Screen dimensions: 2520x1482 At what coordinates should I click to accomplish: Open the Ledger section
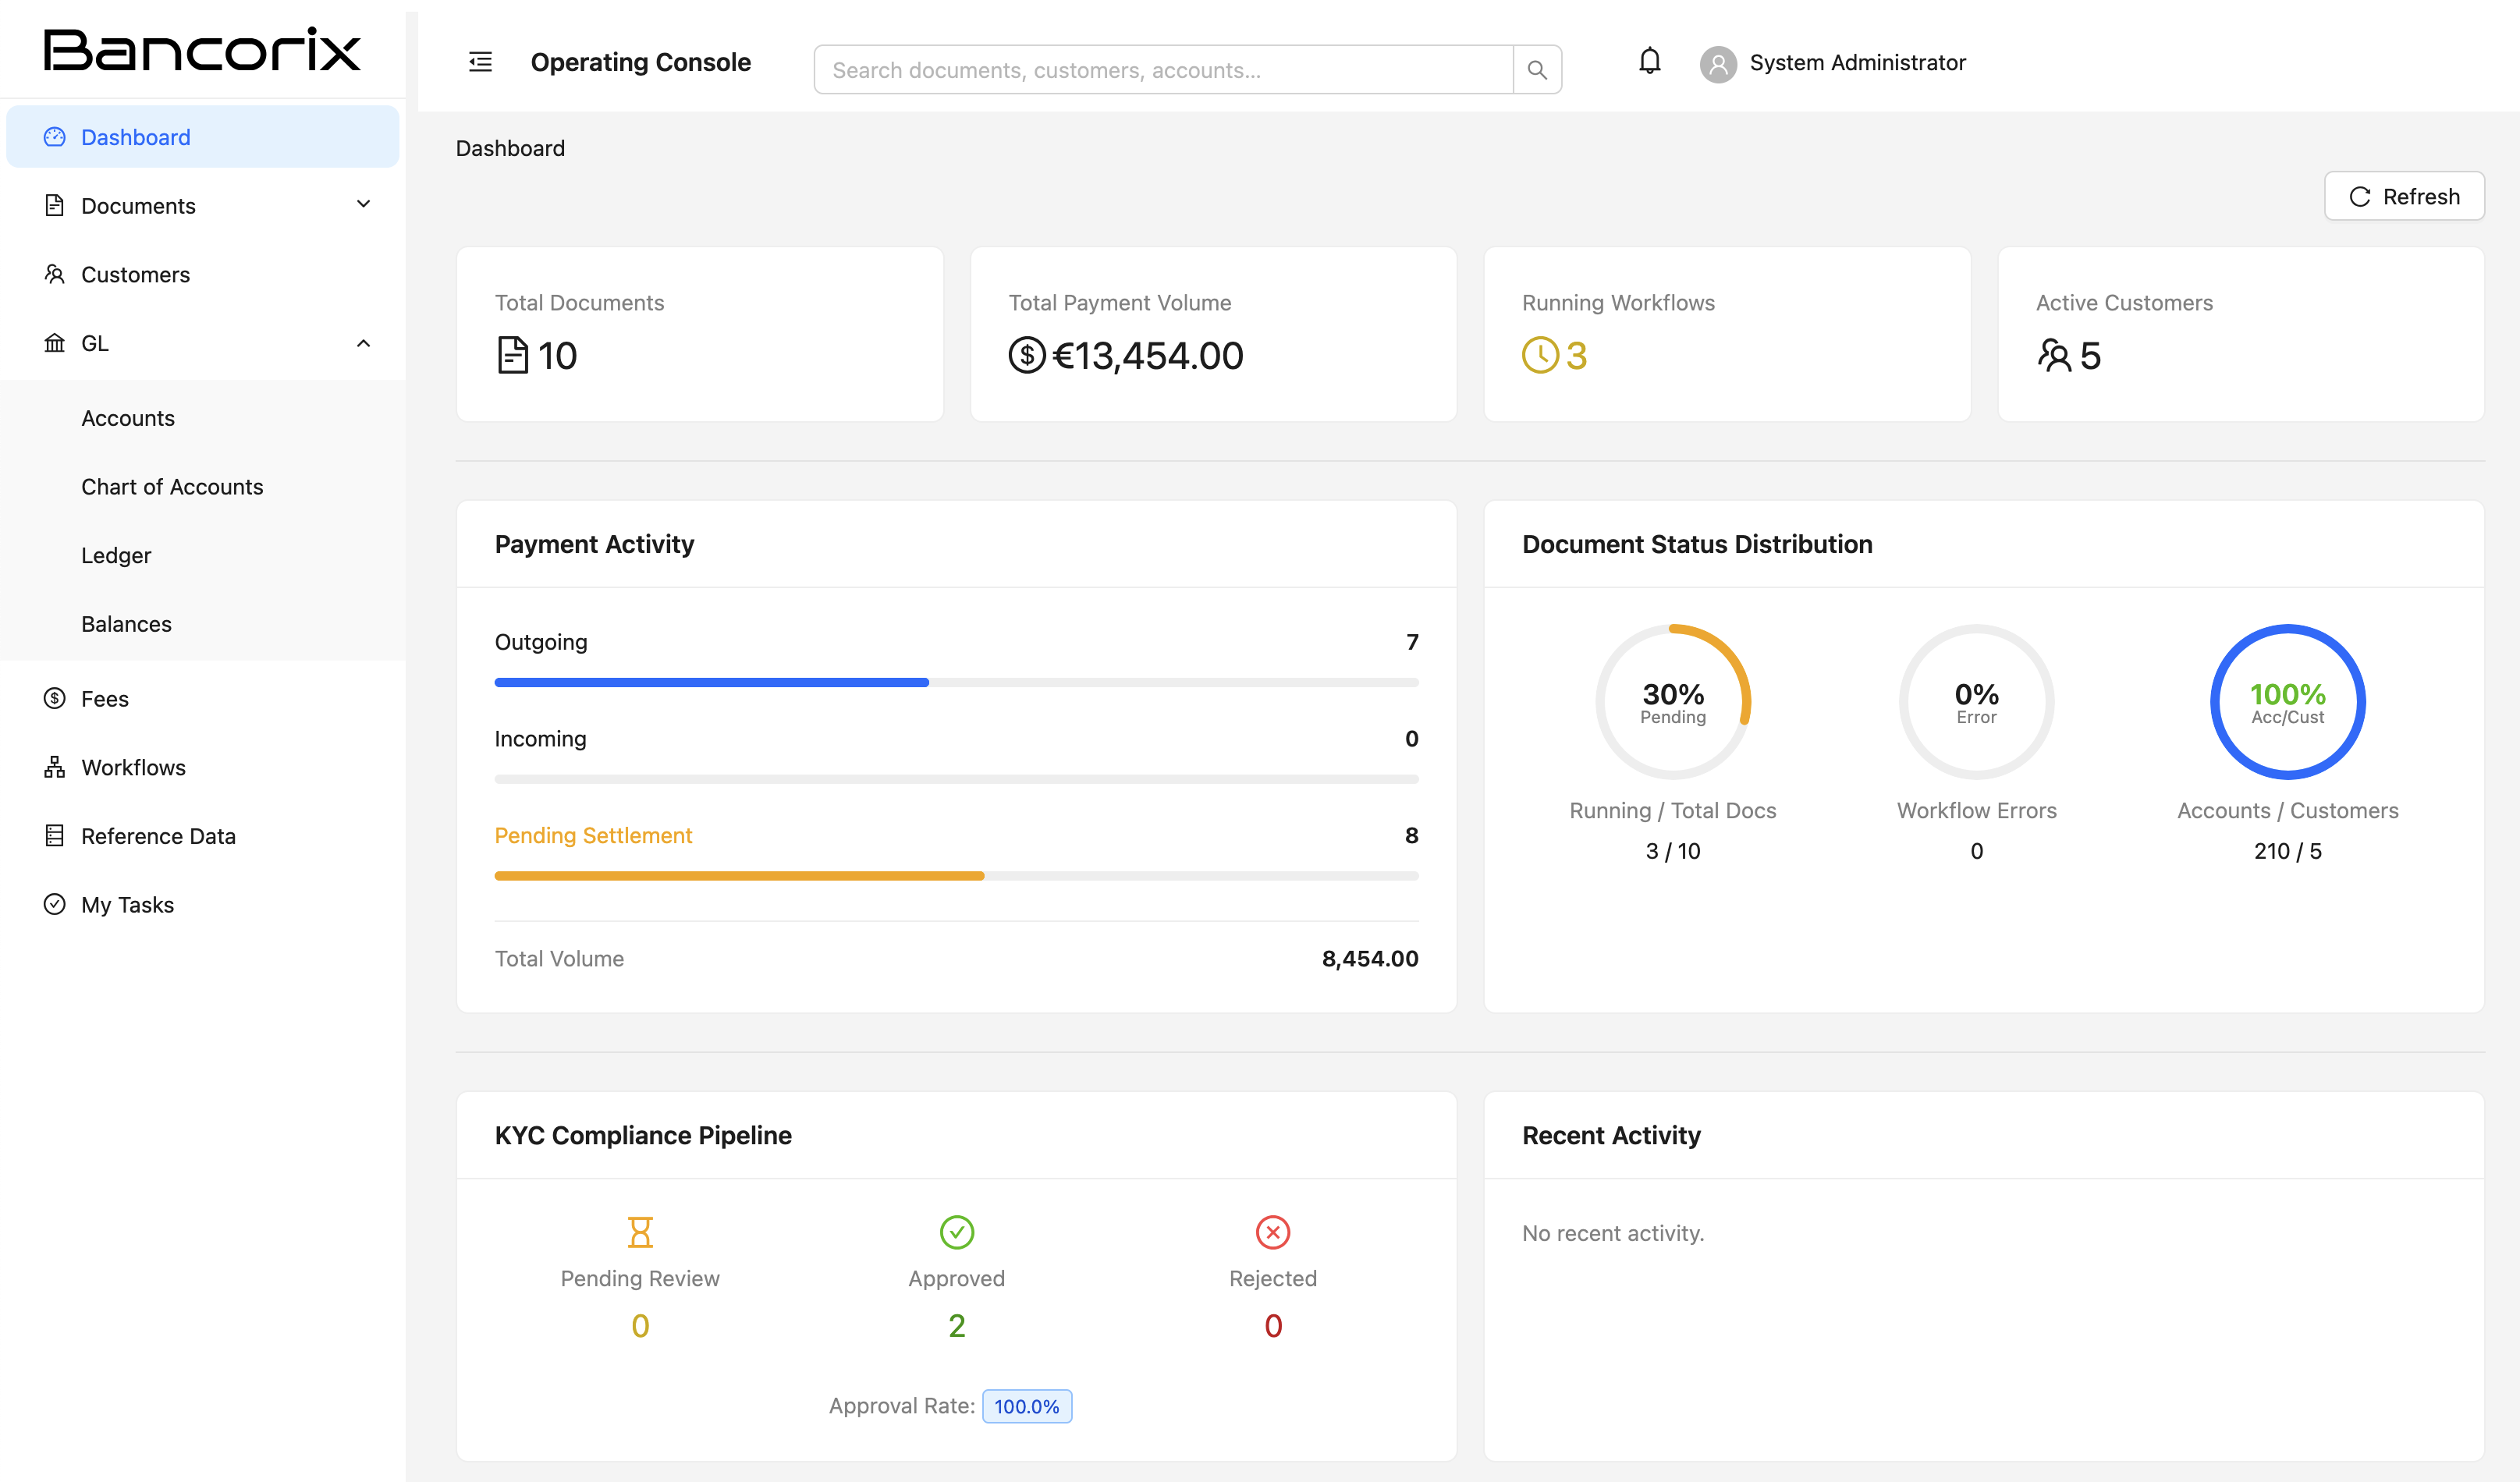(116, 555)
